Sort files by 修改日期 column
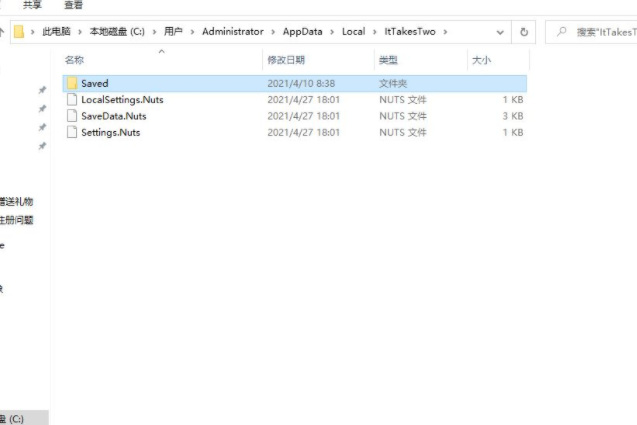The height and width of the screenshot is (425, 637). point(286,60)
